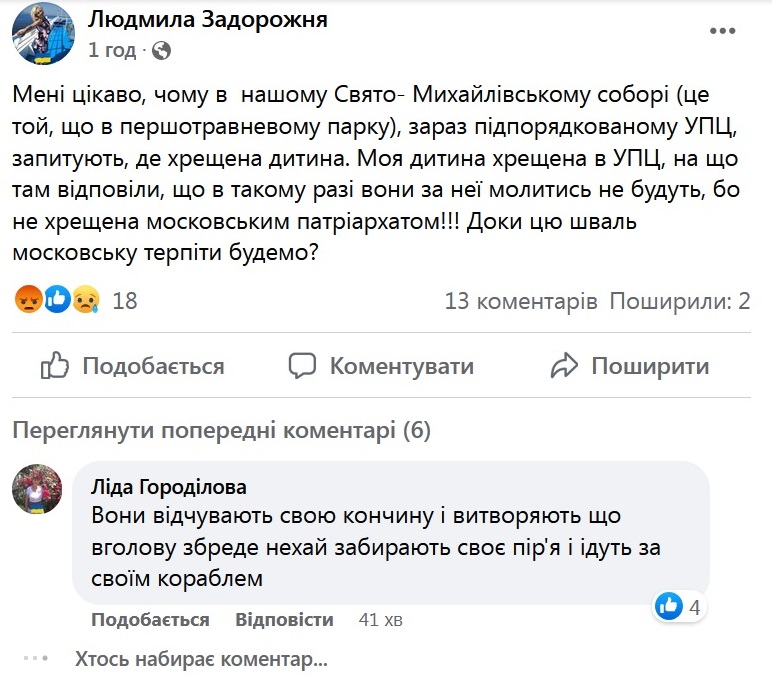Click the Коментувати button
772x676 pixels.
[381, 366]
